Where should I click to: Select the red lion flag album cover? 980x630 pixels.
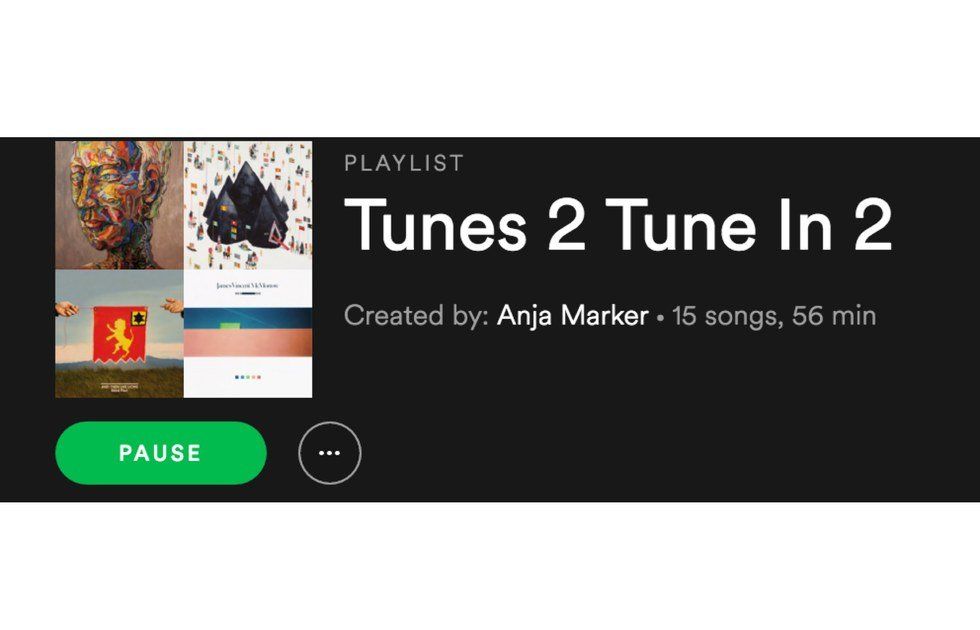point(119,334)
